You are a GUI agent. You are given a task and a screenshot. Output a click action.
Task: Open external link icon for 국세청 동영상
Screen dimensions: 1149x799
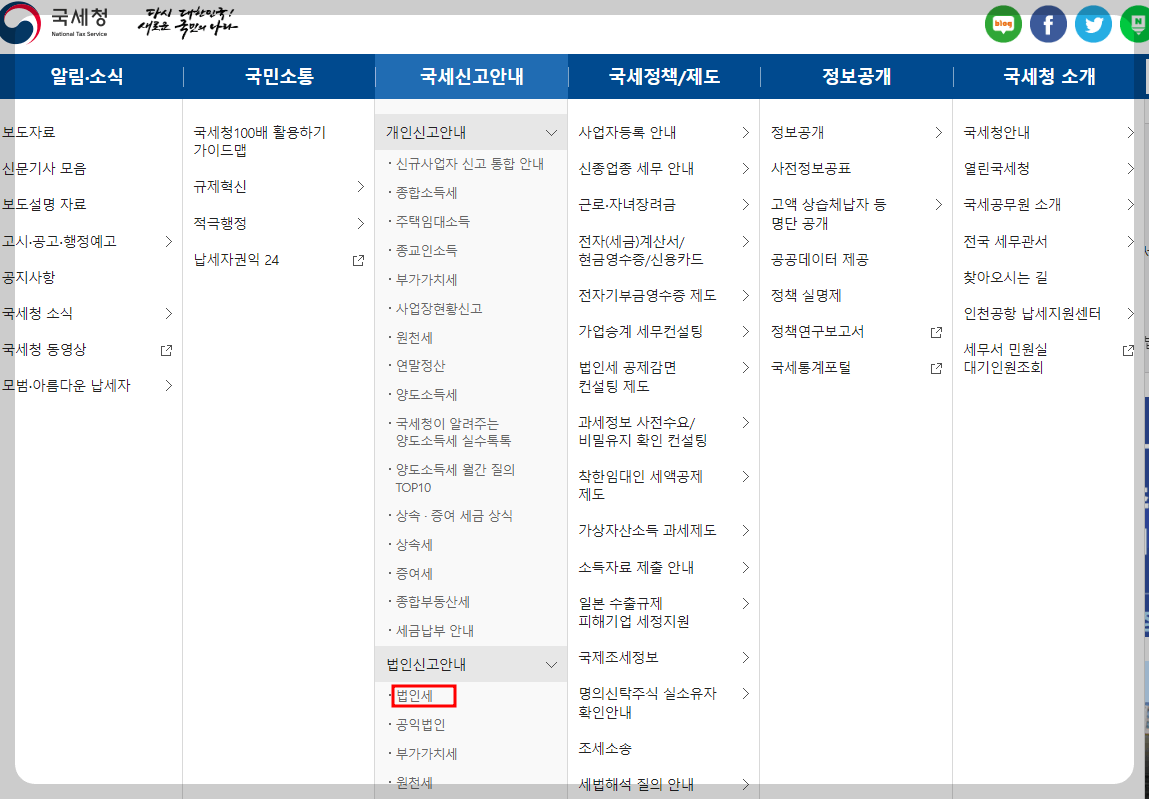pyautogui.click(x=168, y=350)
